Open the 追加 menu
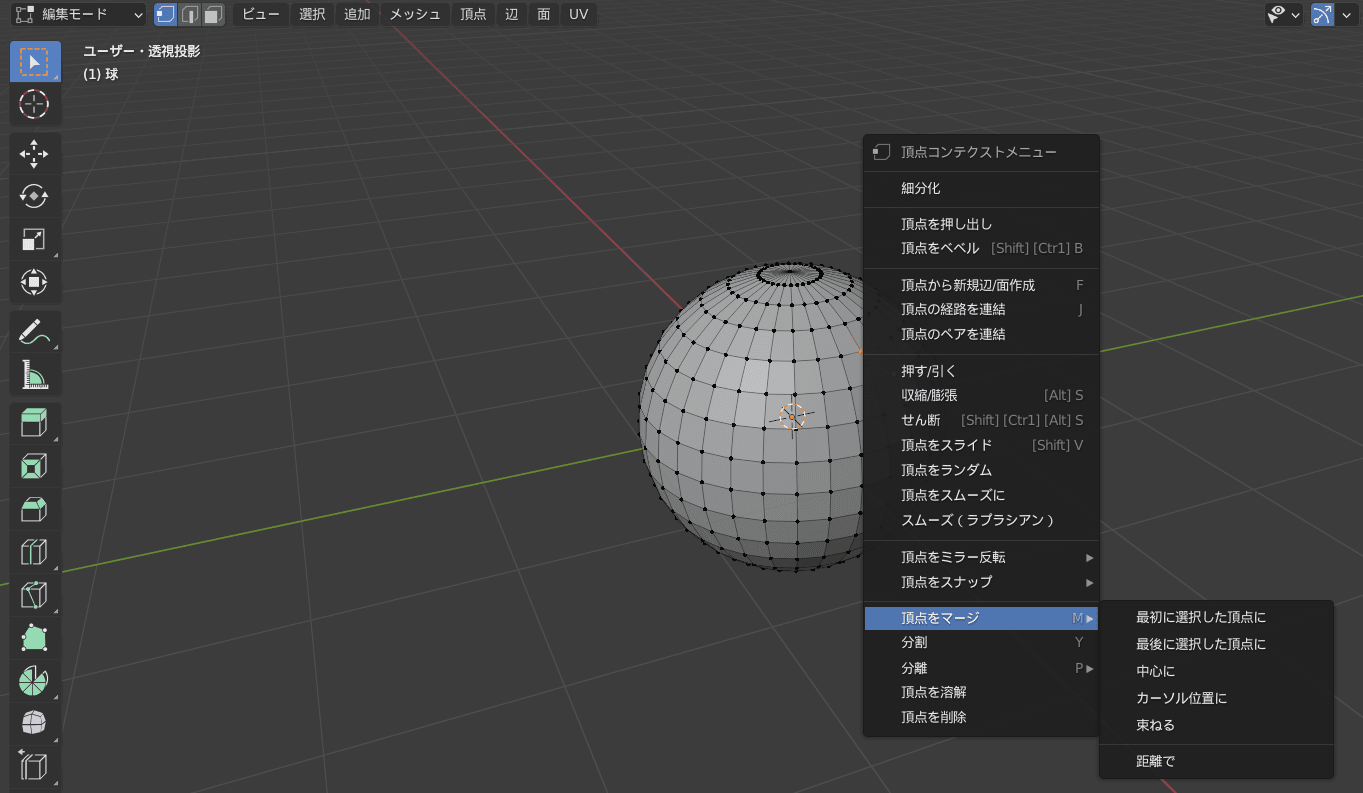 click(357, 14)
